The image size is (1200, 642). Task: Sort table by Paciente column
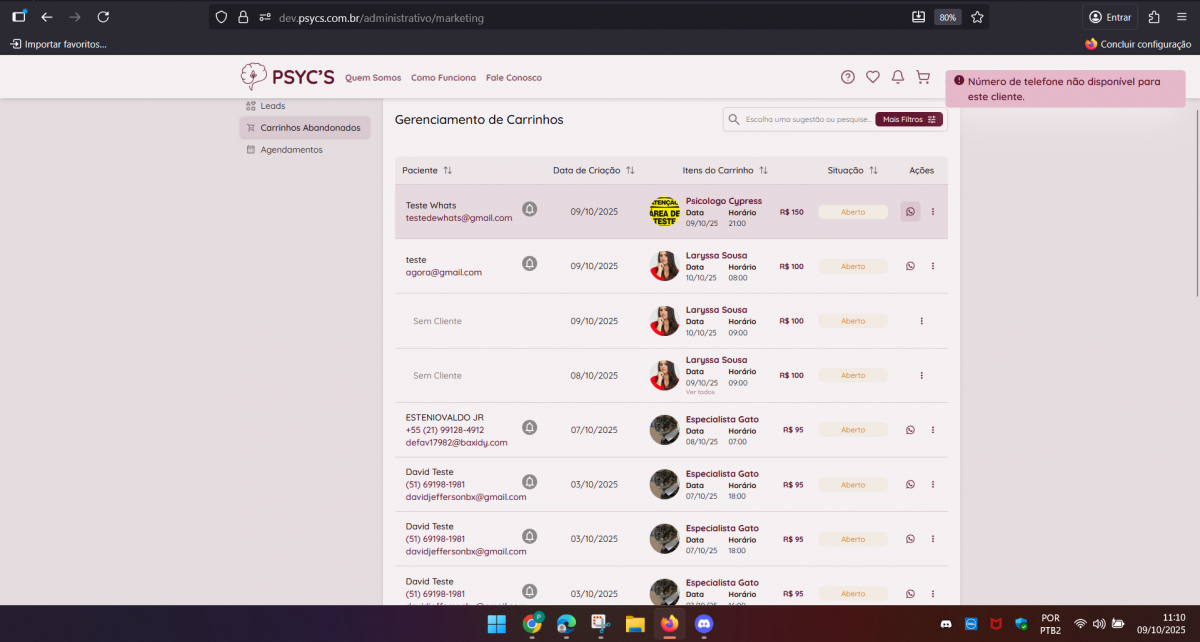tap(447, 171)
